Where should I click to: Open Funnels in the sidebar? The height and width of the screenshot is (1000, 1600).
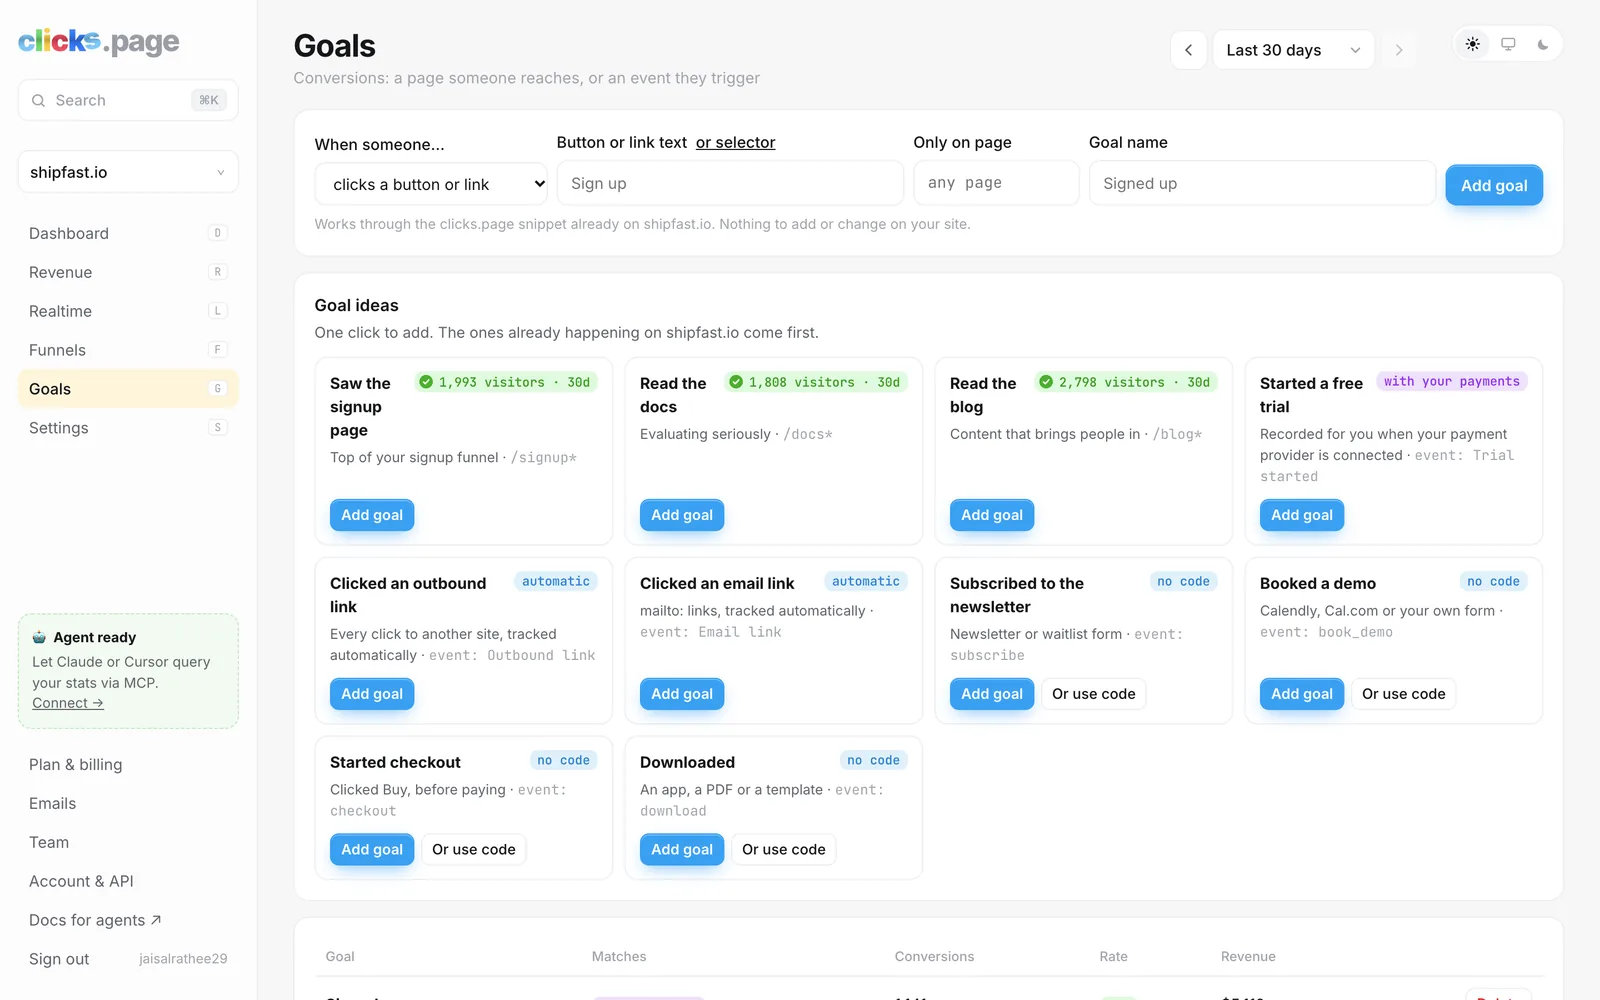point(128,350)
